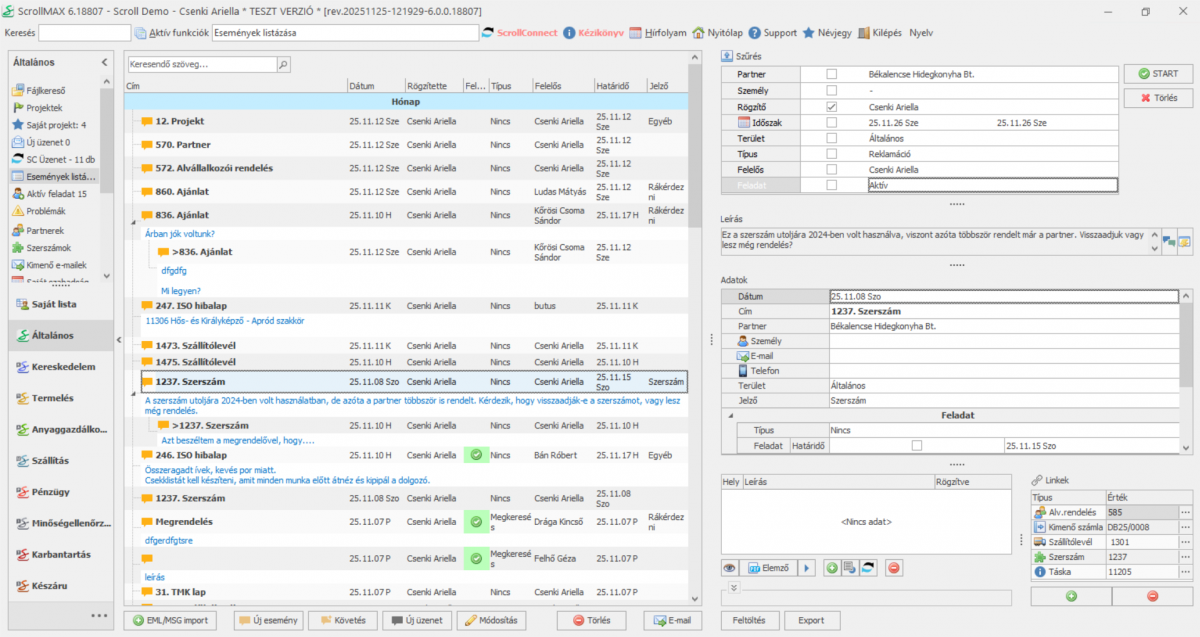Enable the Partner filter checkbox
This screenshot has width=1200, height=637.
(x=831, y=74)
